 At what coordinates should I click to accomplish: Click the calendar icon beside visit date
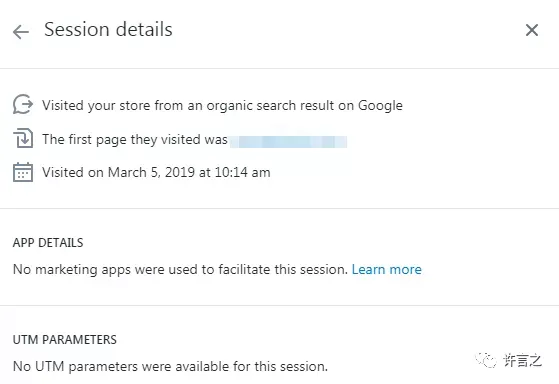click(x=23, y=172)
